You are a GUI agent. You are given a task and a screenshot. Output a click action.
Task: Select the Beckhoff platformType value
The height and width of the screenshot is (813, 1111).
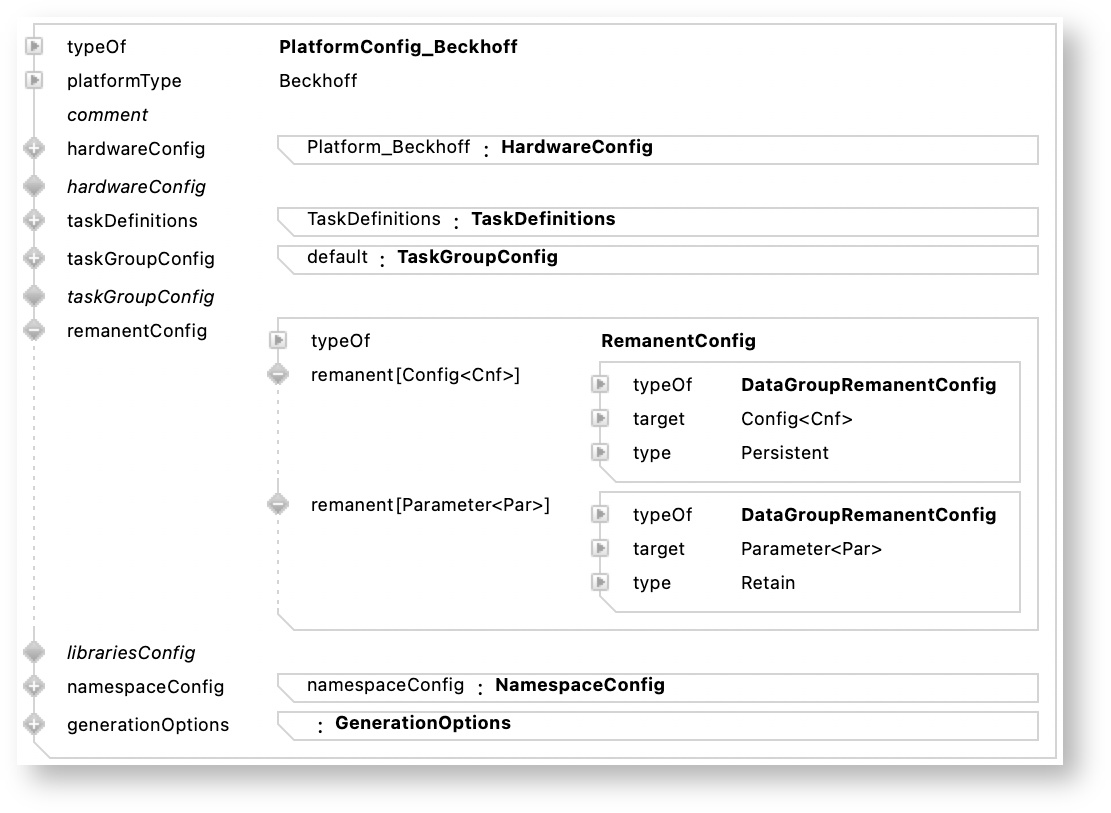click(318, 81)
